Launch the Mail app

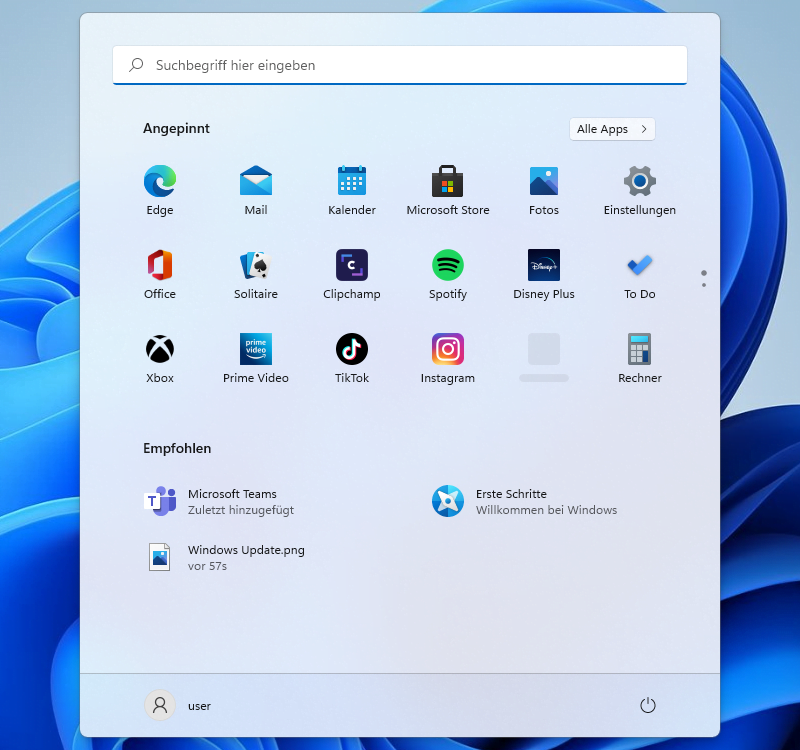coord(256,190)
